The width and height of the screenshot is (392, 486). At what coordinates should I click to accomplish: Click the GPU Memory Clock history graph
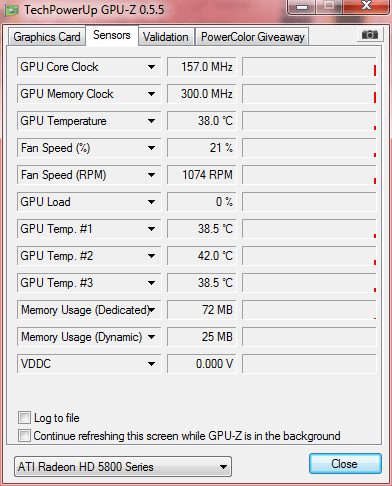click(309, 94)
